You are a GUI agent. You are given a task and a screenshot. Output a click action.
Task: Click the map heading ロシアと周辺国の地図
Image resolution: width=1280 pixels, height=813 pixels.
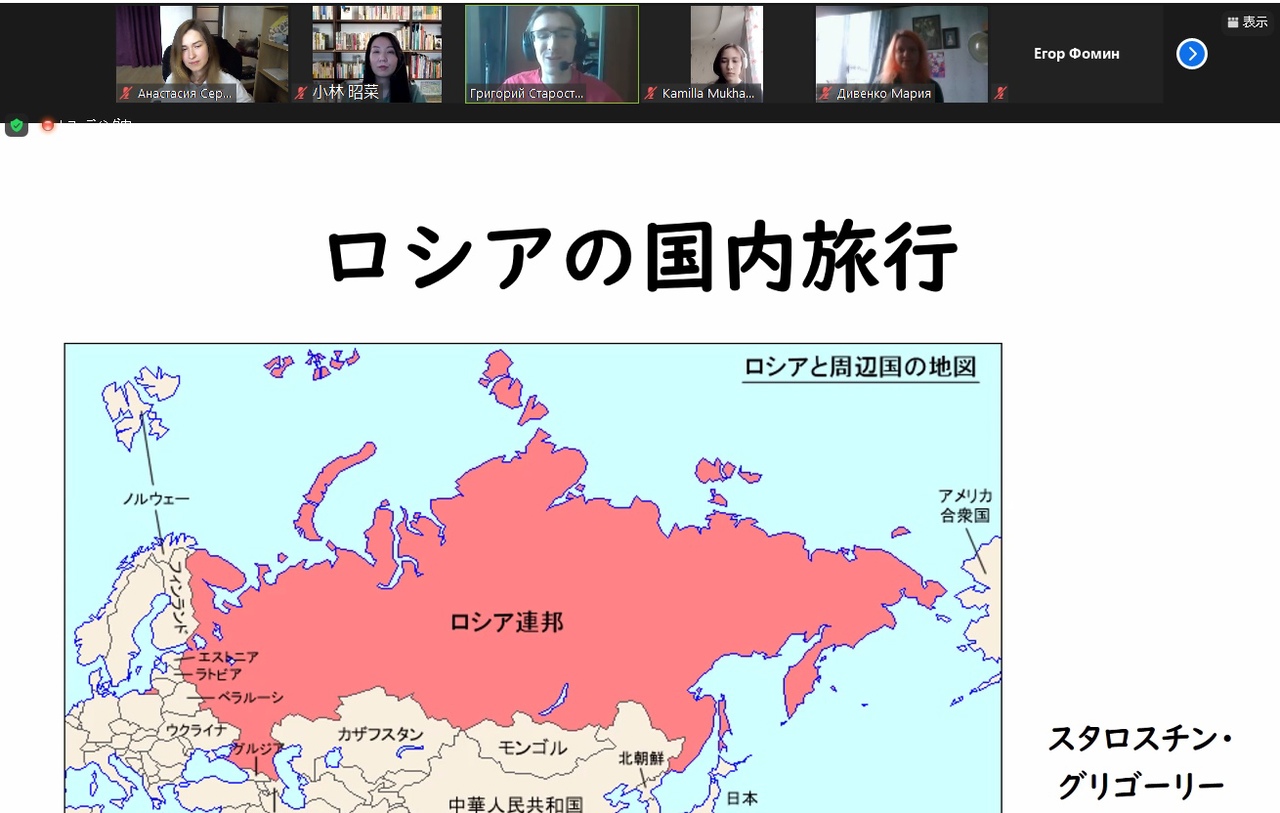pyautogui.click(x=860, y=367)
